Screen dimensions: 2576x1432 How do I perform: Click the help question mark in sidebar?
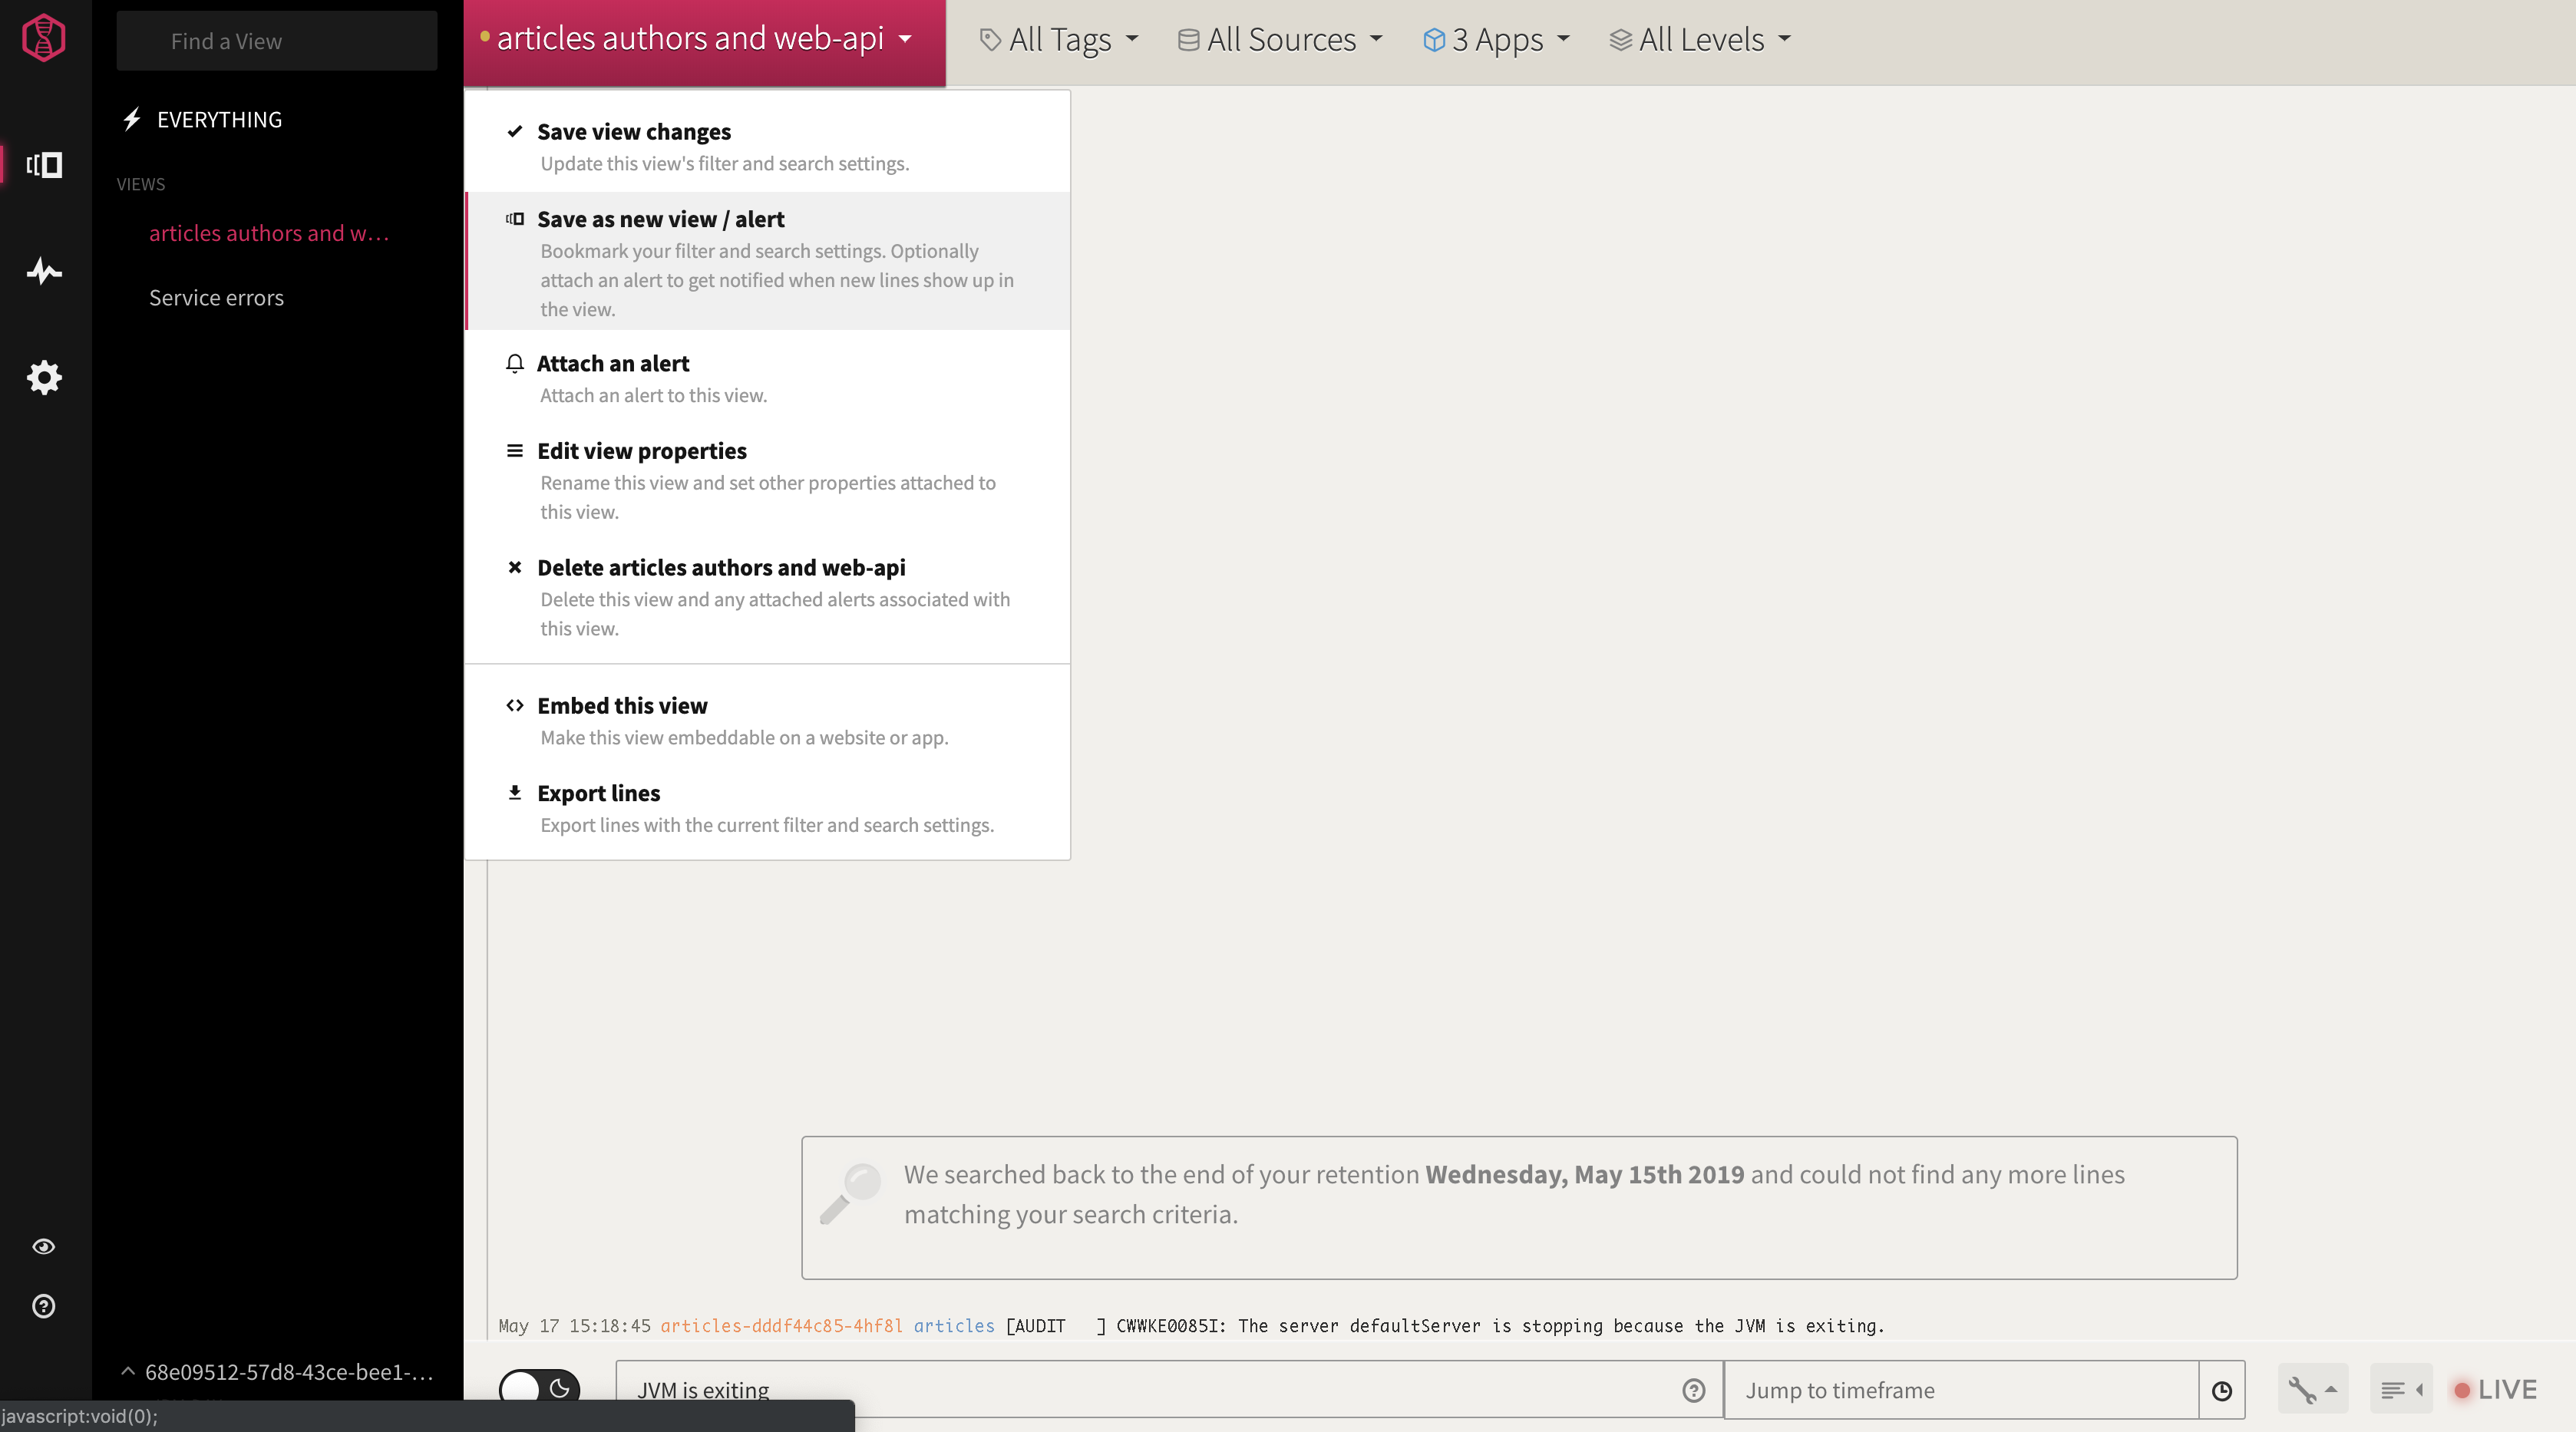pos(44,1307)
